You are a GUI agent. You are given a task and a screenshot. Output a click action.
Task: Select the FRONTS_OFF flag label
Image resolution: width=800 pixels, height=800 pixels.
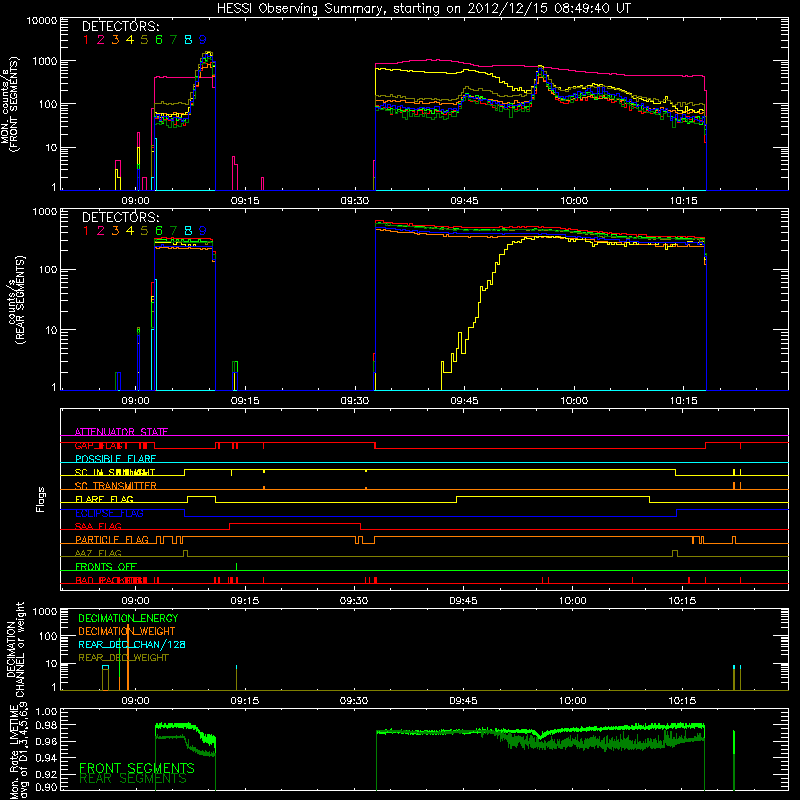coord(106,567)
